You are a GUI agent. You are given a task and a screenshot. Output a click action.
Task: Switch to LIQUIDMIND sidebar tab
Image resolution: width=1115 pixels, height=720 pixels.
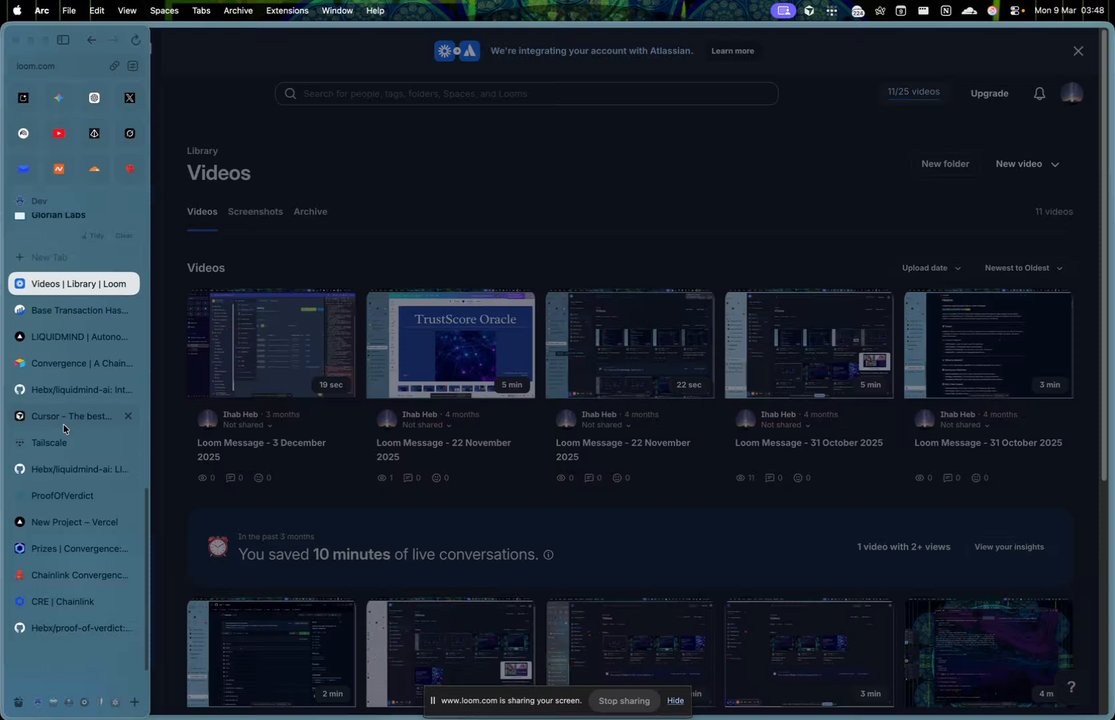pyautogui.click(x=74, y=337)
